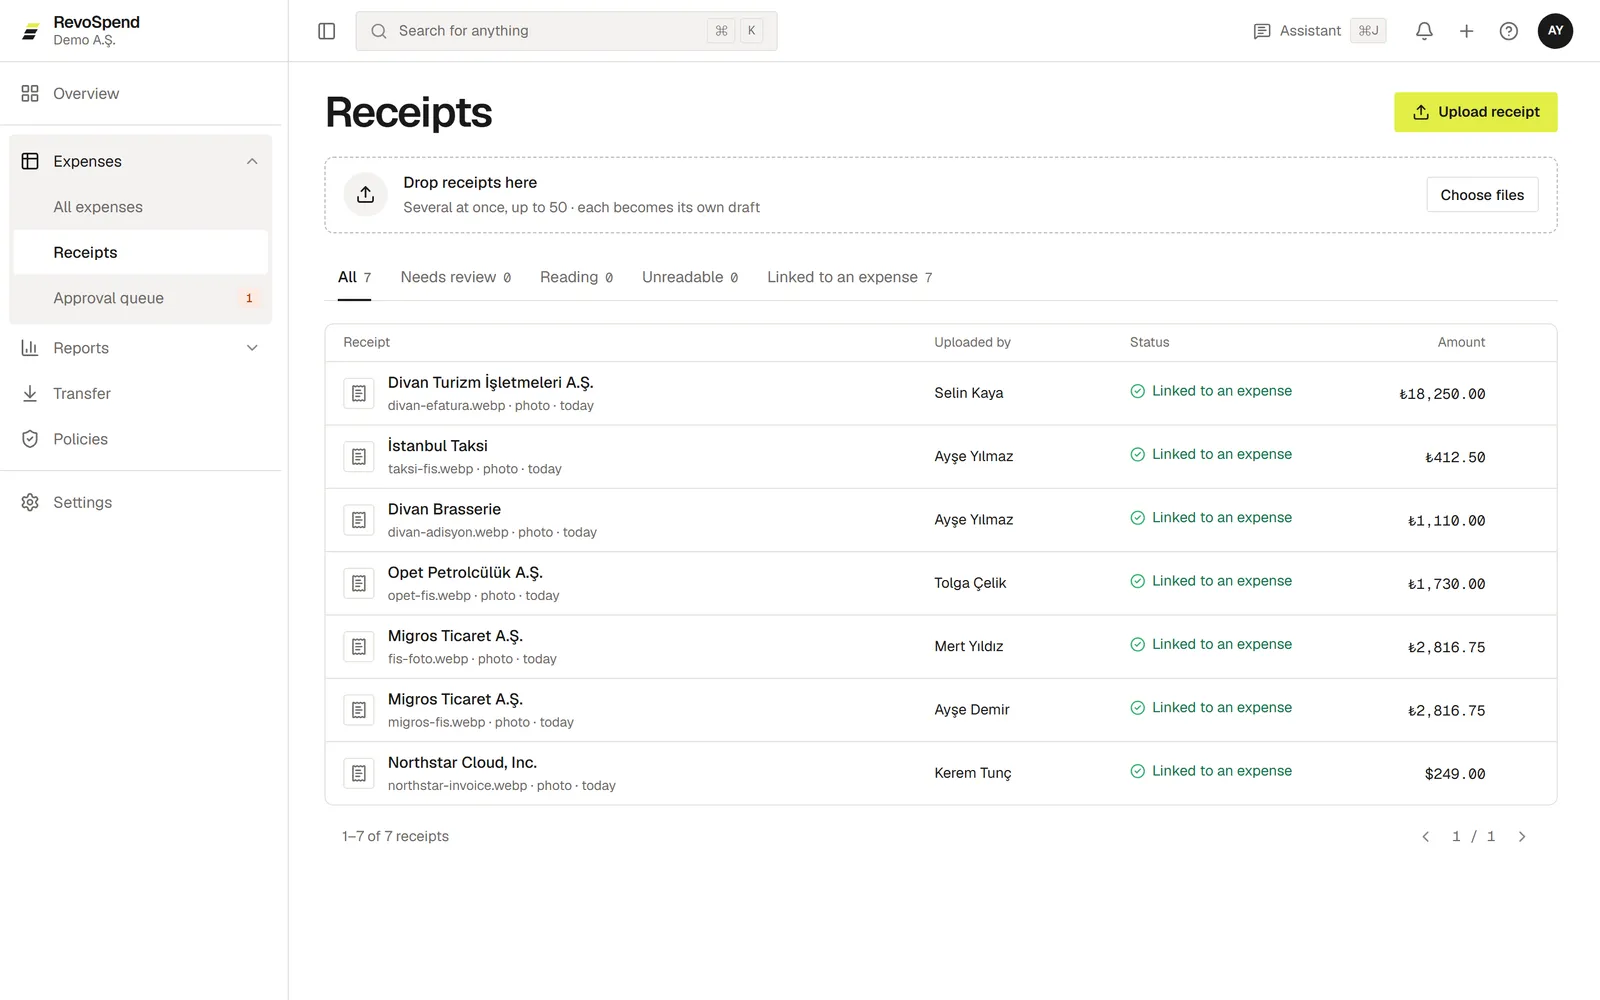
Task: Switch to Needs review tab
Action: pyautogui.click(x=456, y=277)
